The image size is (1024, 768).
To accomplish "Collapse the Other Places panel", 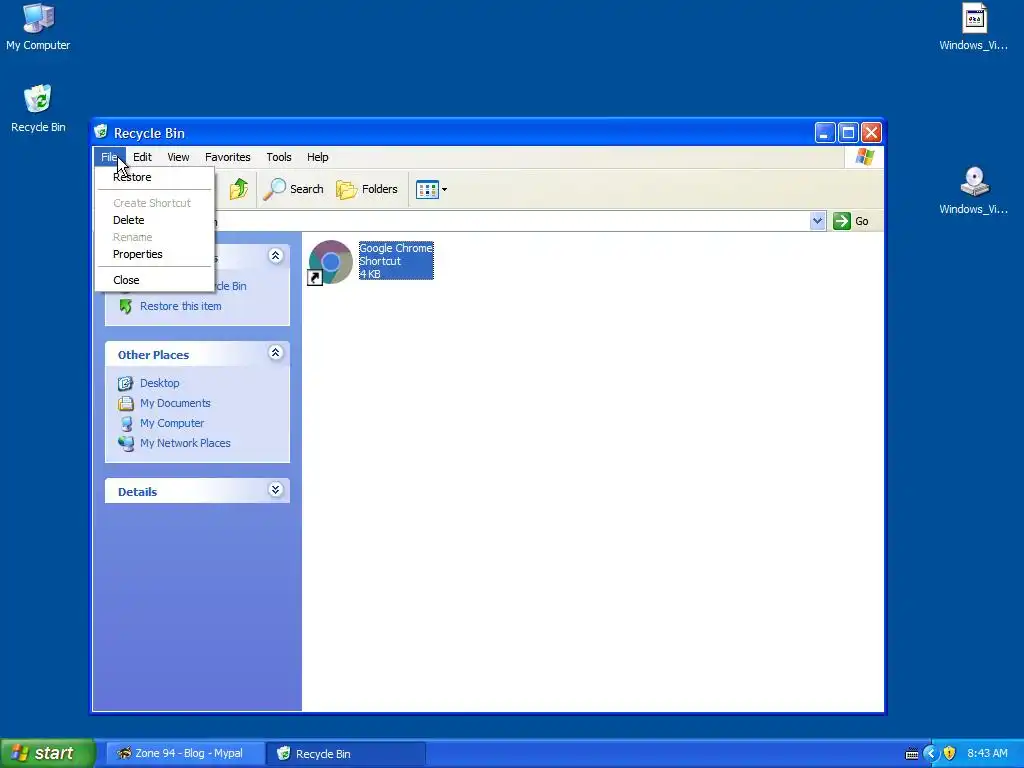I will 276,353.
